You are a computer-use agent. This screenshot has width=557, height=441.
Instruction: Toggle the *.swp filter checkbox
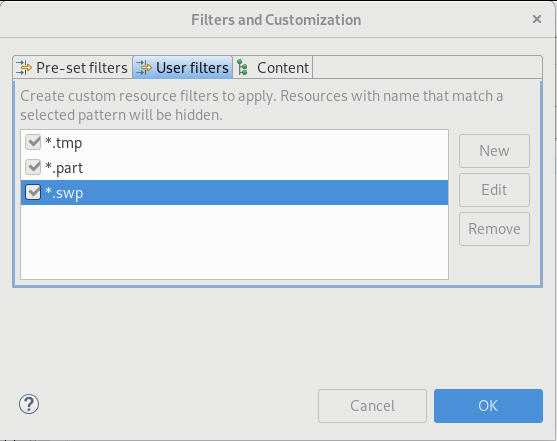pyautogui.click(x=33, y=192)
